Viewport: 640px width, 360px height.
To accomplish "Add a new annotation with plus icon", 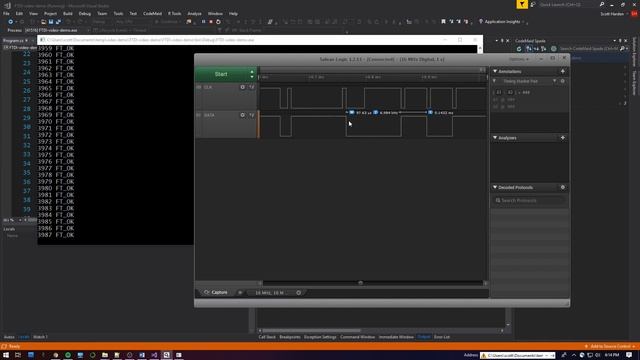I will [562, 71].
